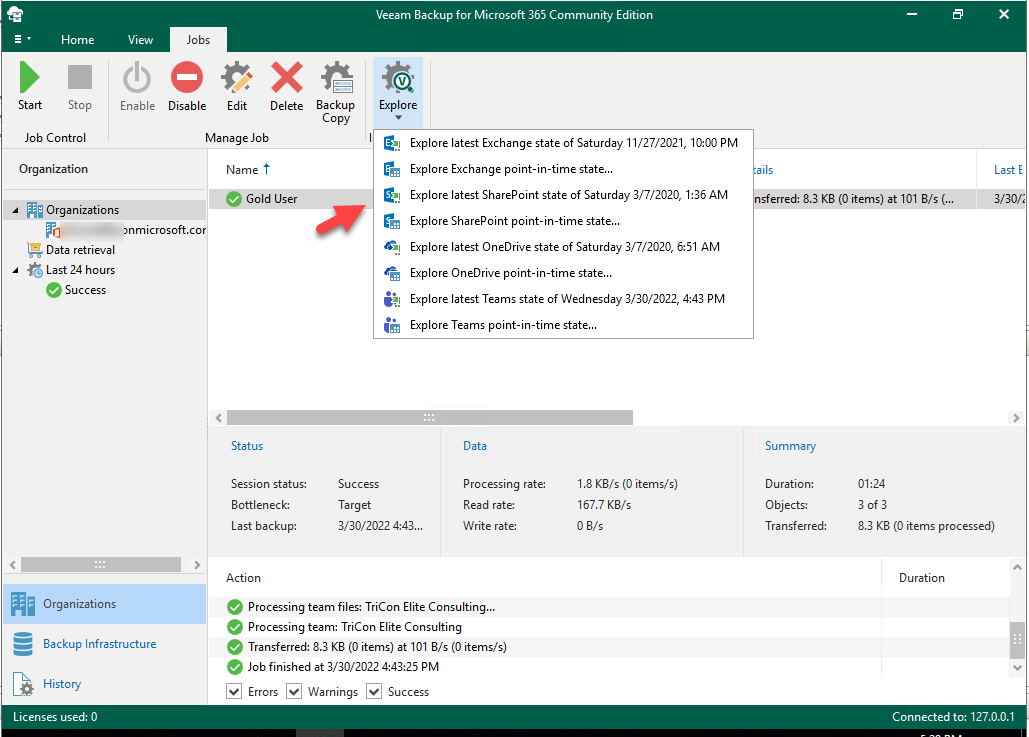Select Data retrieval tree item
Screen dimensions: 1029x737
pos(80,250)
